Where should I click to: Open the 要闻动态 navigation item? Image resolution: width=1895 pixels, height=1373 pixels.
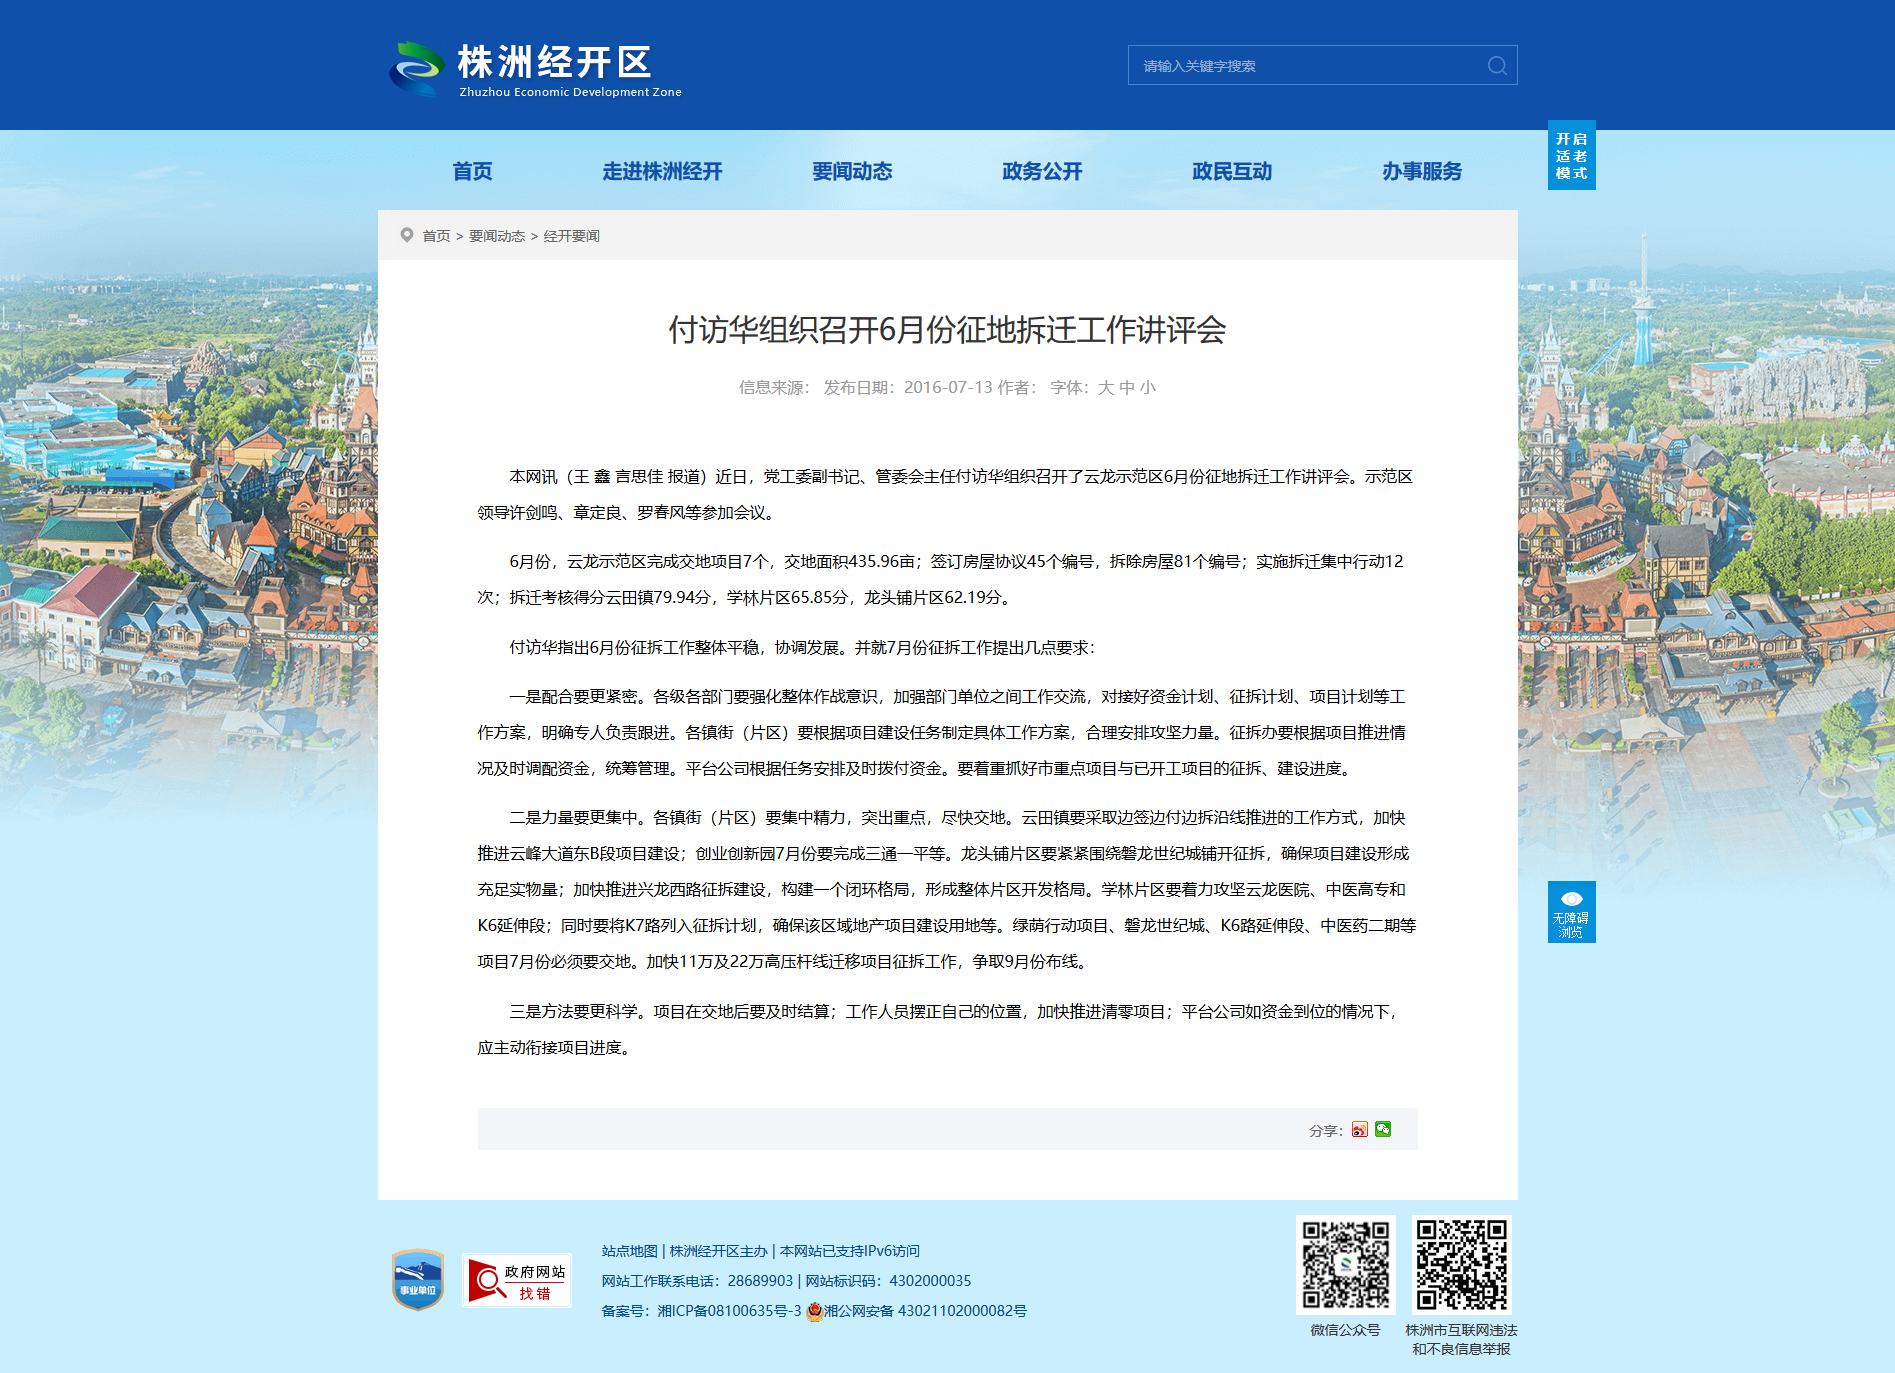[x=852, y=172]
